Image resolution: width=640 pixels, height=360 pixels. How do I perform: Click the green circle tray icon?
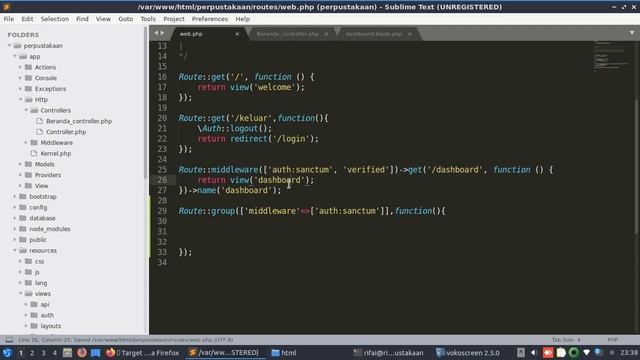click(573, 353)
